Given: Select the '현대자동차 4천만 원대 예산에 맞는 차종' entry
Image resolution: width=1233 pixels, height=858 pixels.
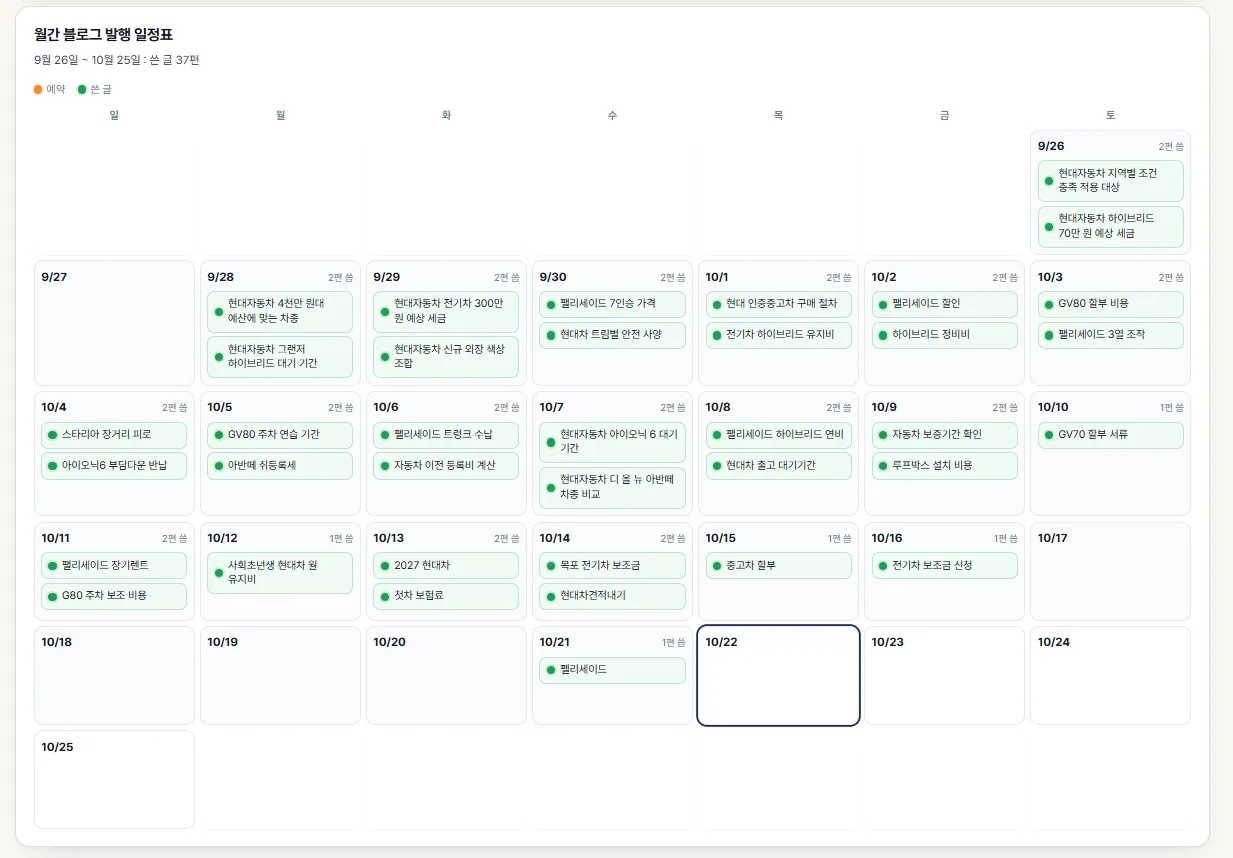Looking at the screenshot, I should pyautogui.click(x=280, y=311).
